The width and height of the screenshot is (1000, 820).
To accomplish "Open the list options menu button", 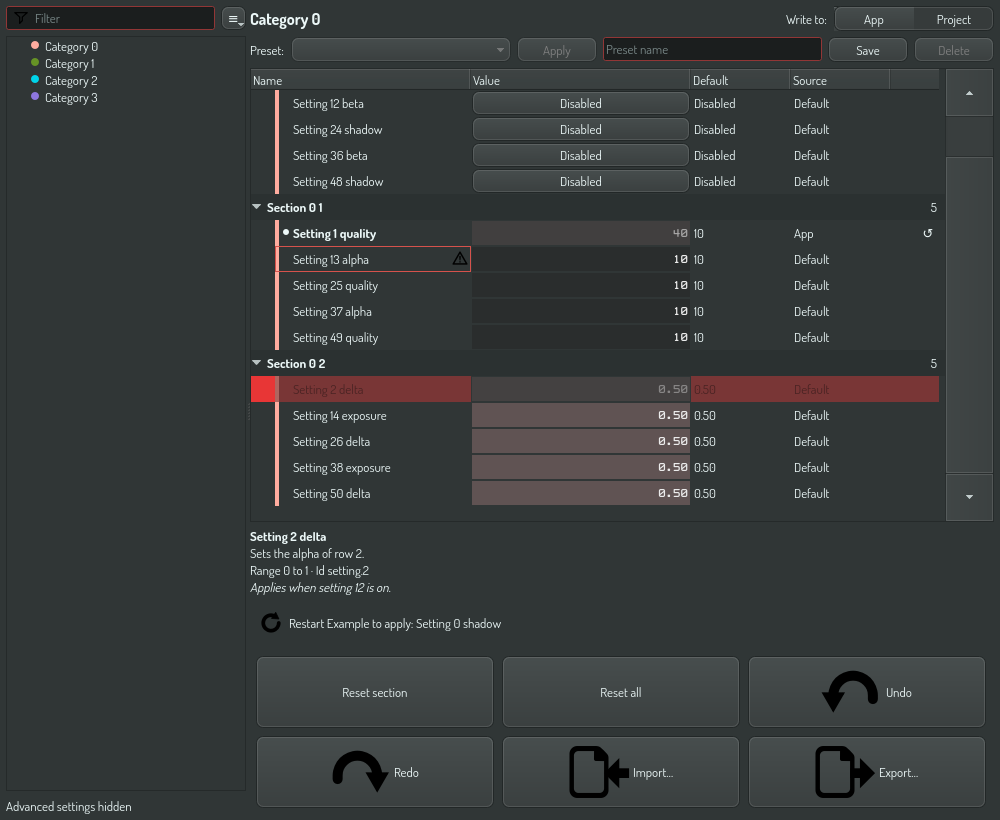I will (x=233, y=18).
